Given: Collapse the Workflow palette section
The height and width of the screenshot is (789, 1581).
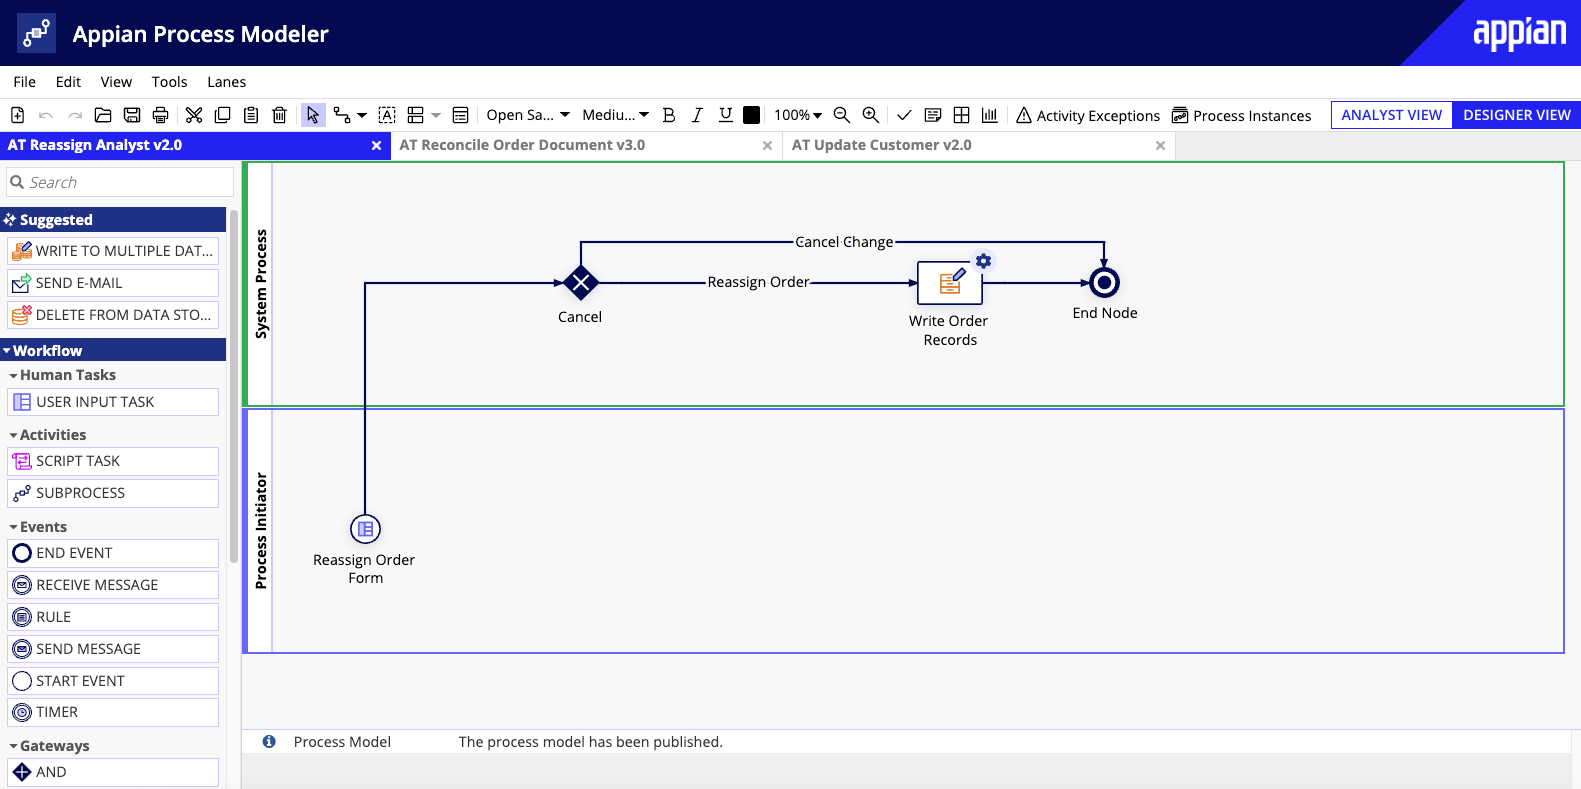Looking at the screenshot, I should 113,351.
